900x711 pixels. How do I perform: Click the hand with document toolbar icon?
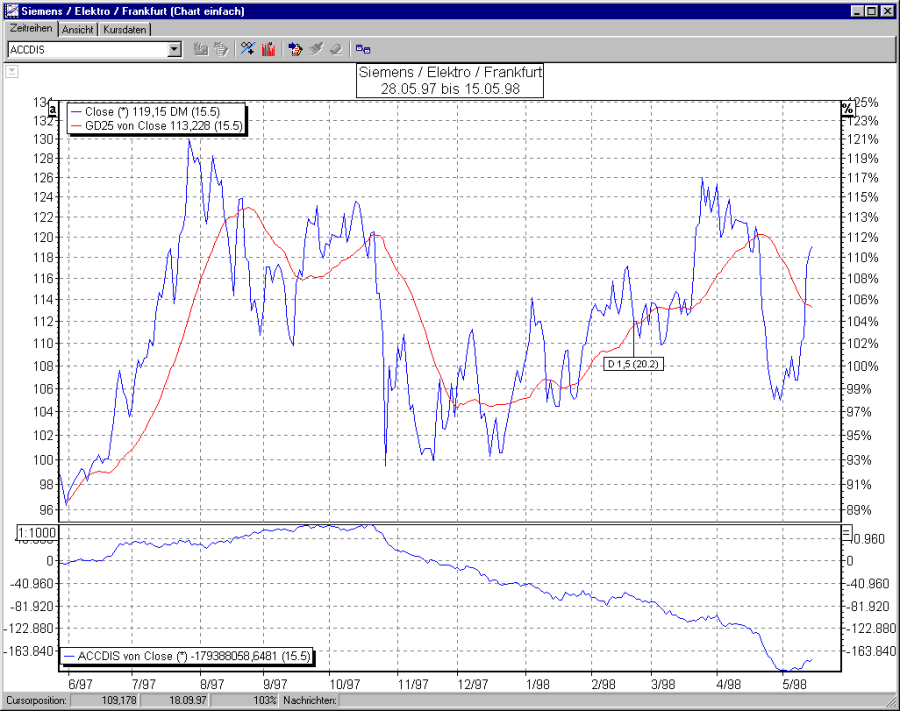pos(223,48)
